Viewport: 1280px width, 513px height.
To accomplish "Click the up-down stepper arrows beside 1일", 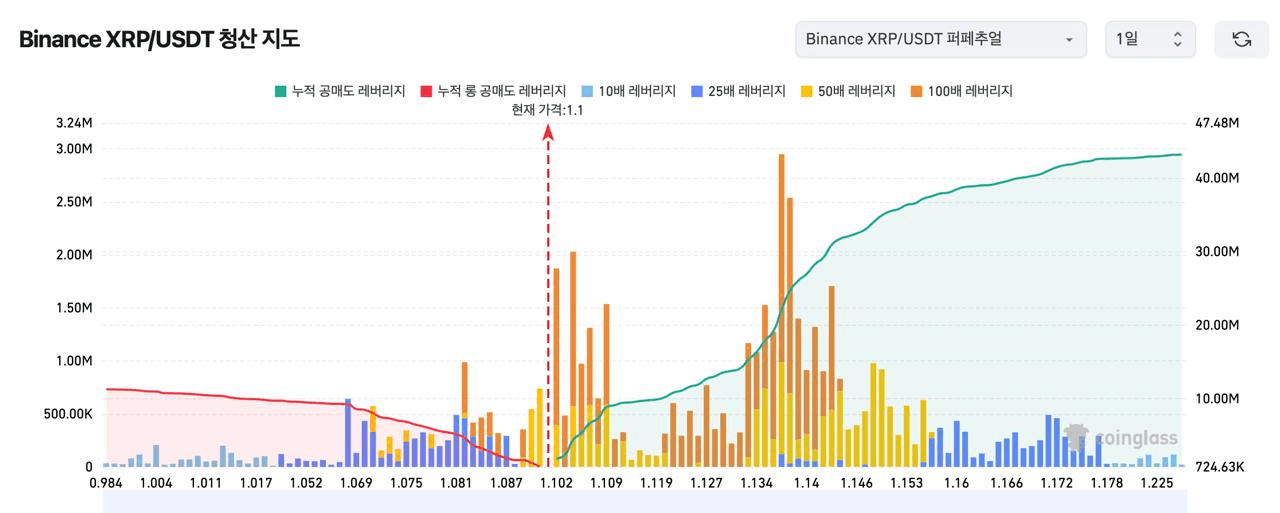I will coord(1177,39).
